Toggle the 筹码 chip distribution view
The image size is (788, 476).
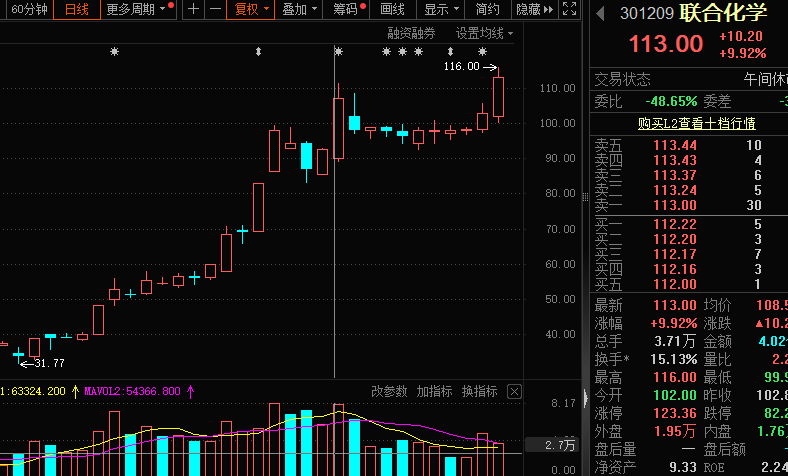click(347, 9)
